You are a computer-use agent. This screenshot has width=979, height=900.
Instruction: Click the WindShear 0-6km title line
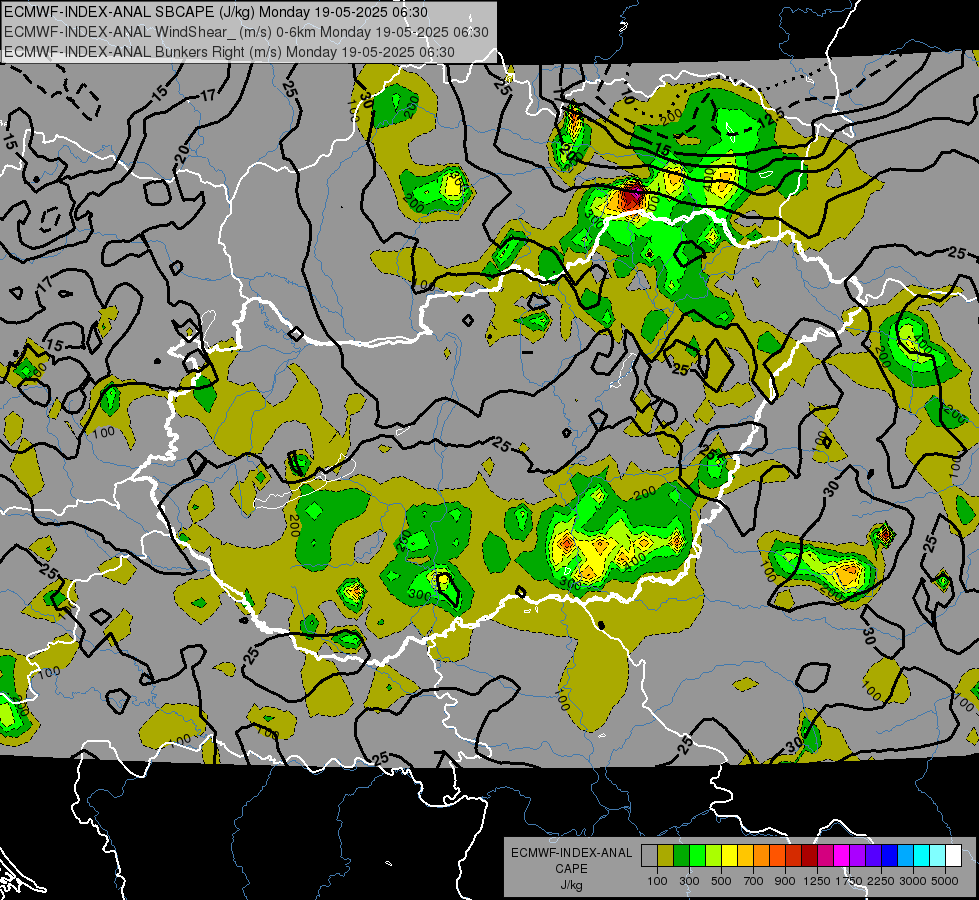246,32
